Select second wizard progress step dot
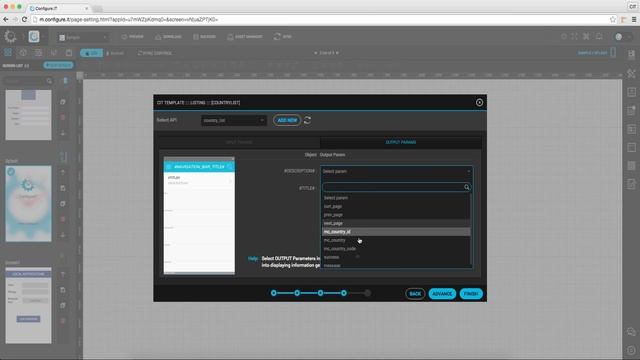 click(x=297, y=293)
